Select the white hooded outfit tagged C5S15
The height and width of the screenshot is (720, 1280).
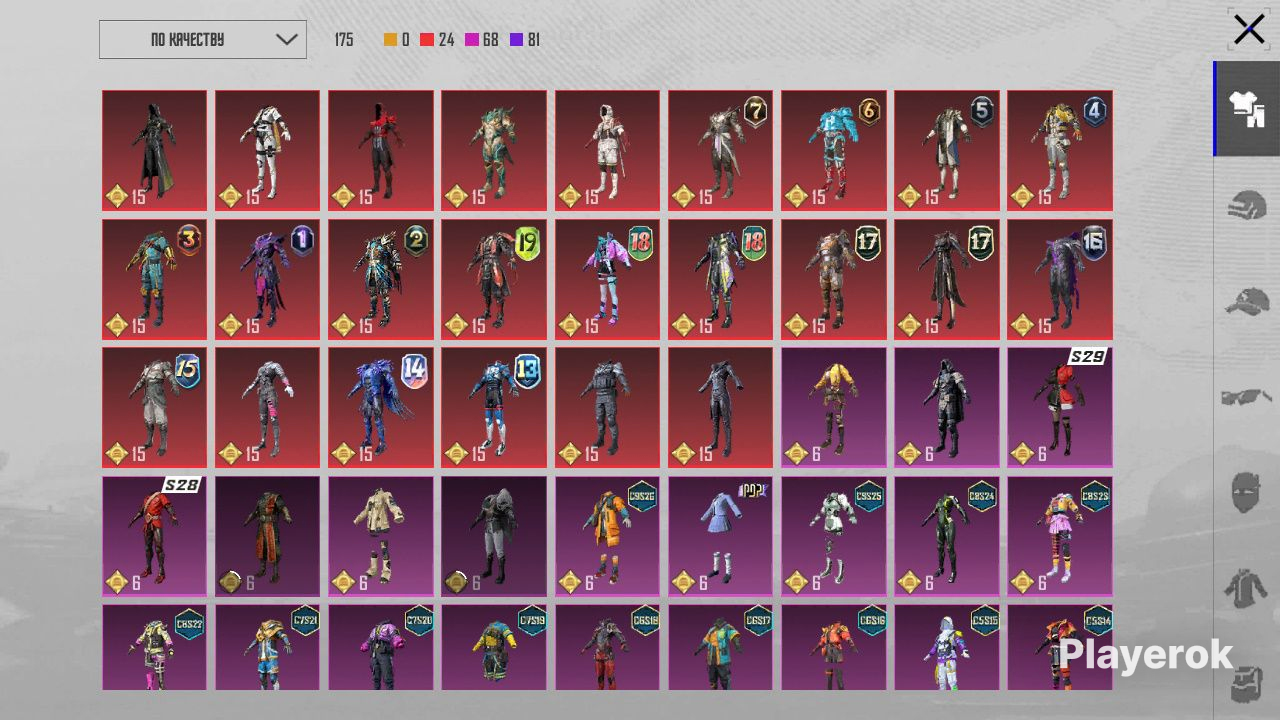point(946,647)
